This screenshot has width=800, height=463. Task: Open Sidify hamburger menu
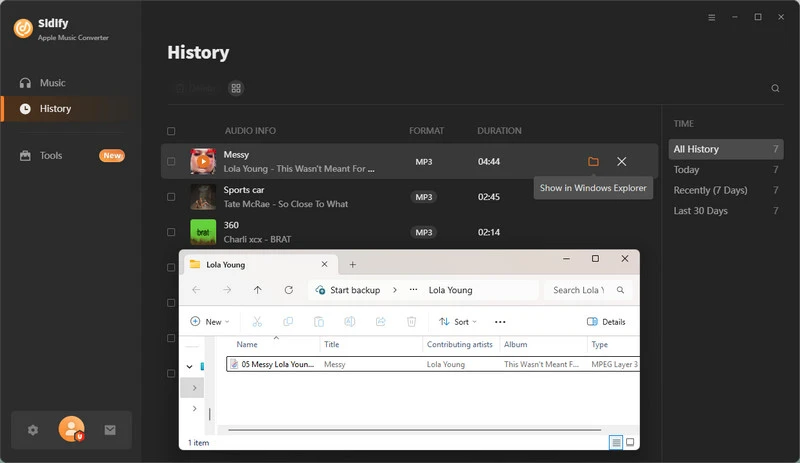tap(711, 17)
